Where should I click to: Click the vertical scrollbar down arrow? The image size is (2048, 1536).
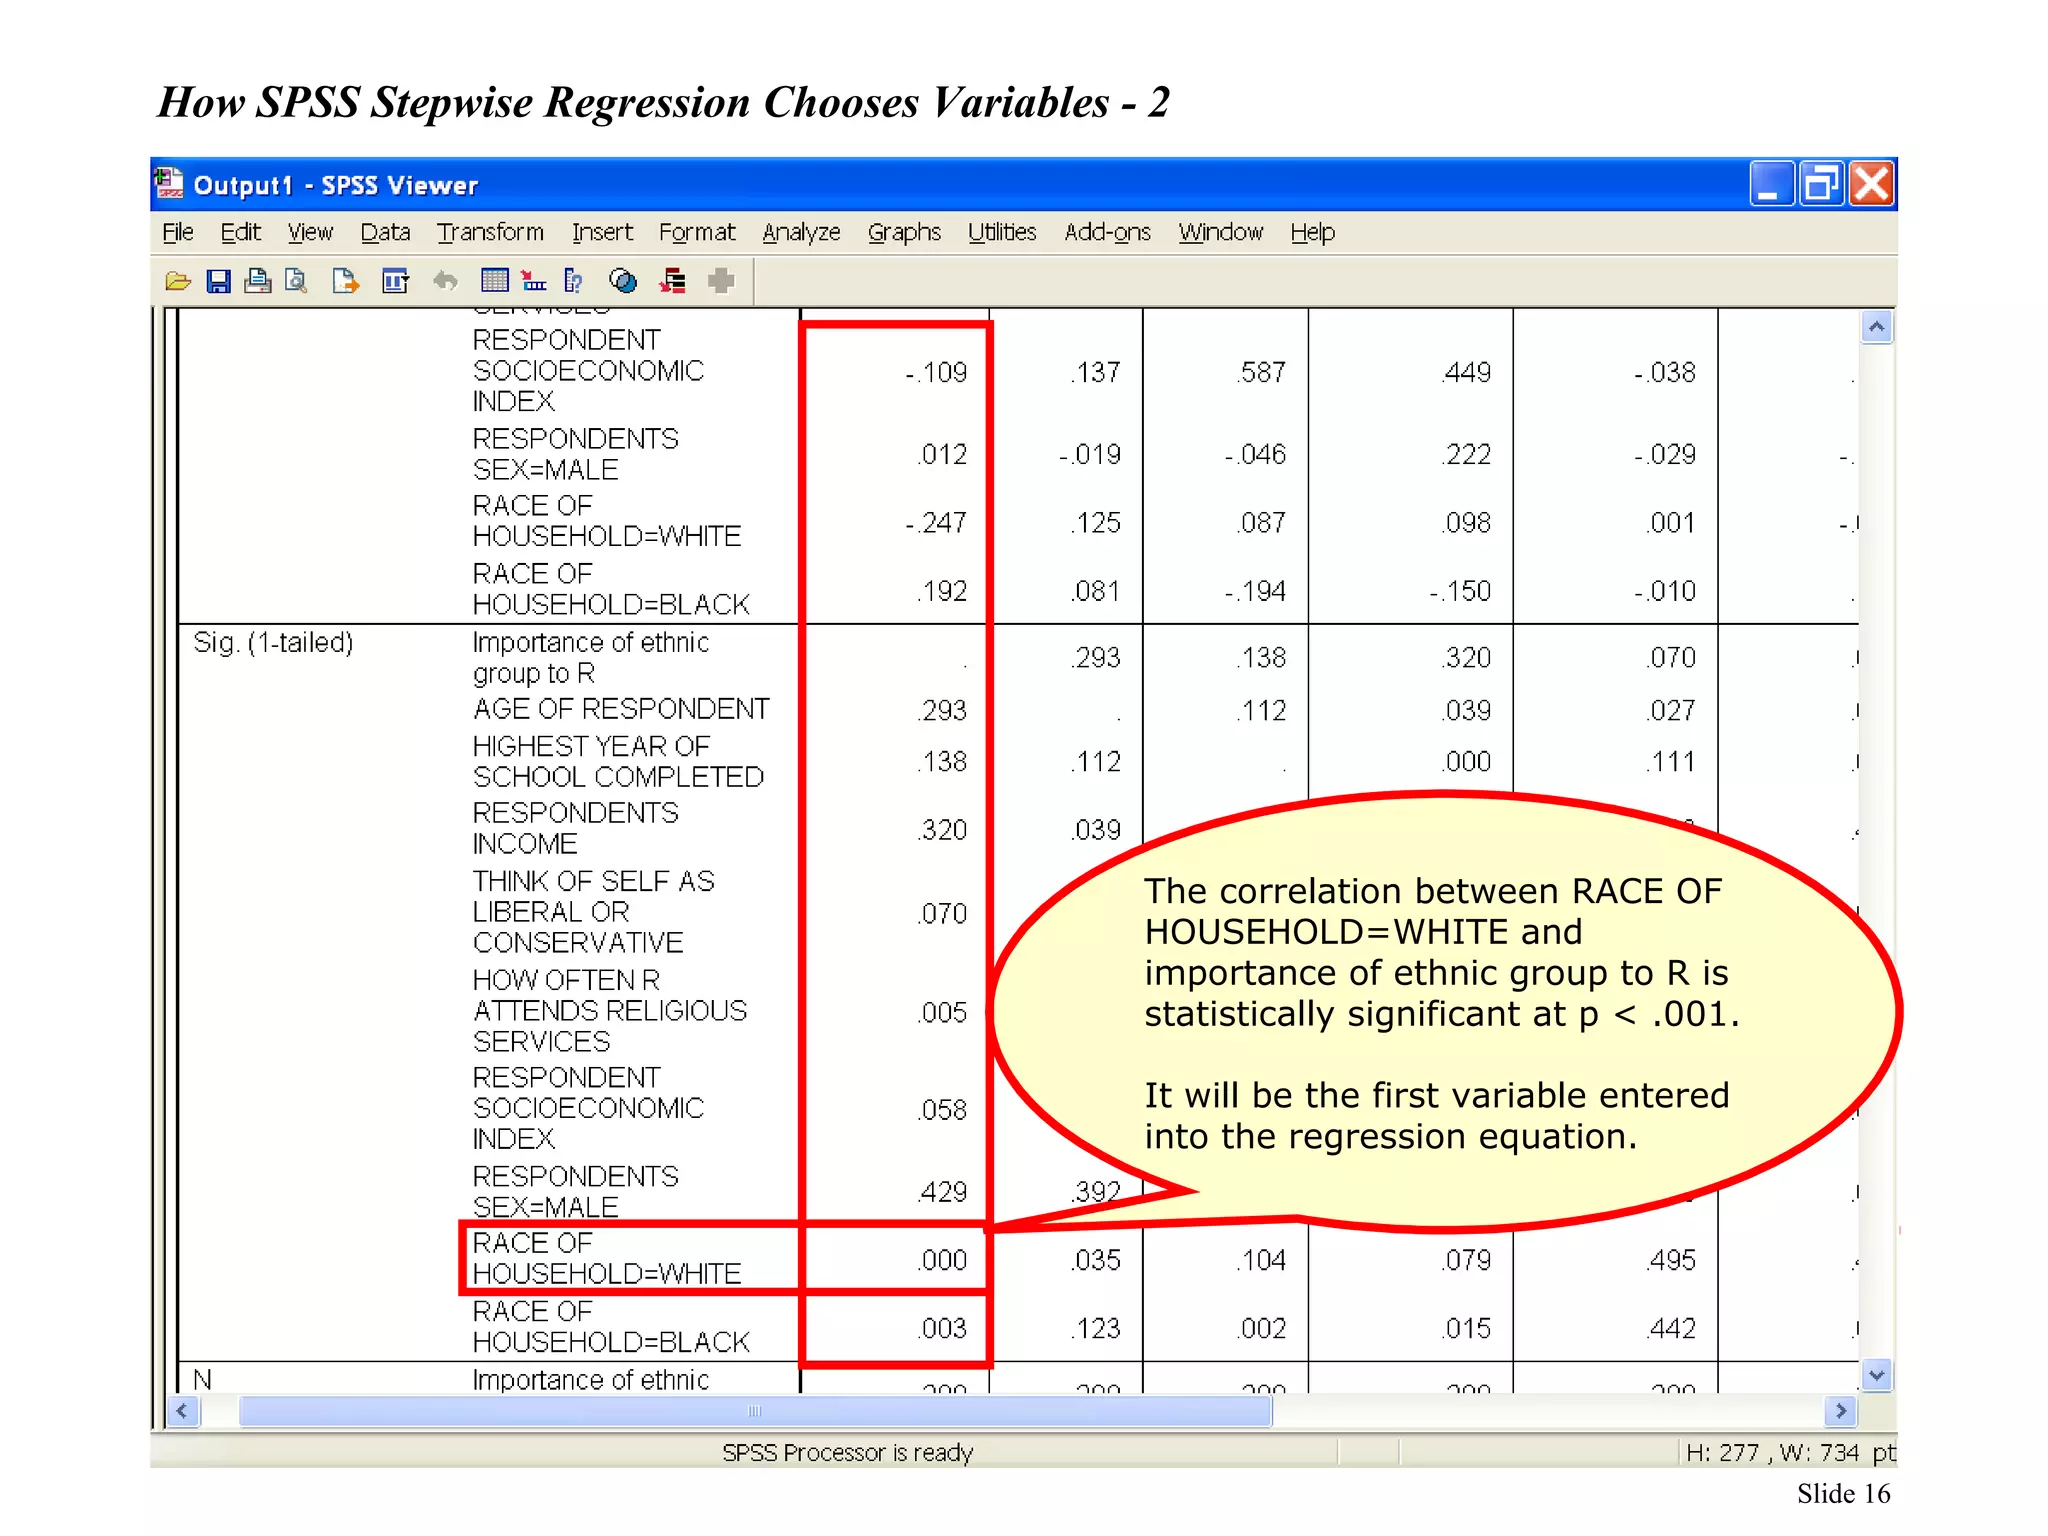click(x=1877, y=1375)
